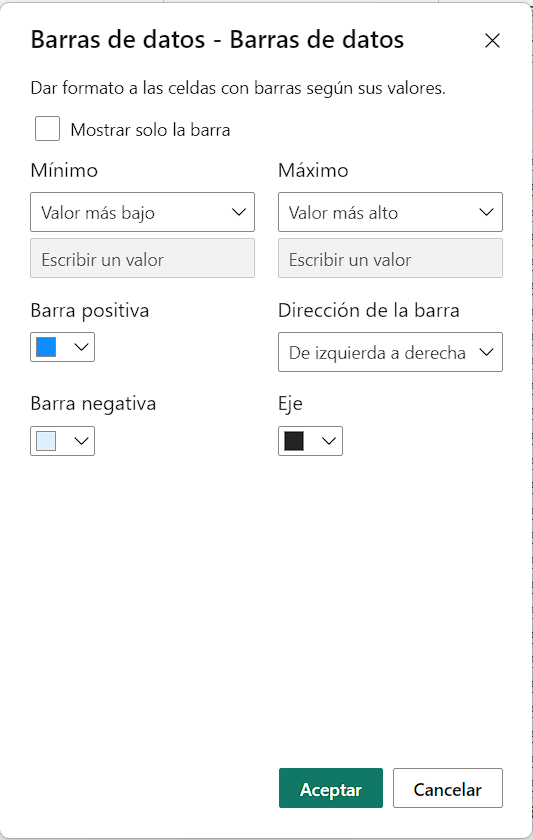Click the Máximo "Escribir un valor" field
The image size is (533, 840).
coord(391,258)
